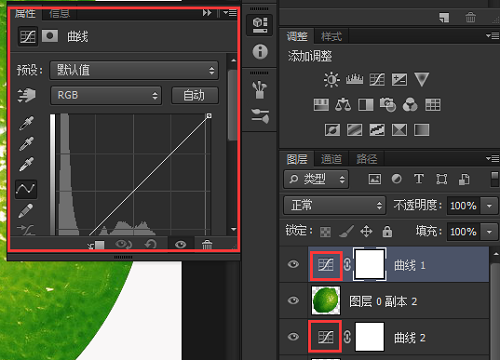The image size is (500, 360).
Task: Switch to the 通道 tab
Action: click(331, 159)
